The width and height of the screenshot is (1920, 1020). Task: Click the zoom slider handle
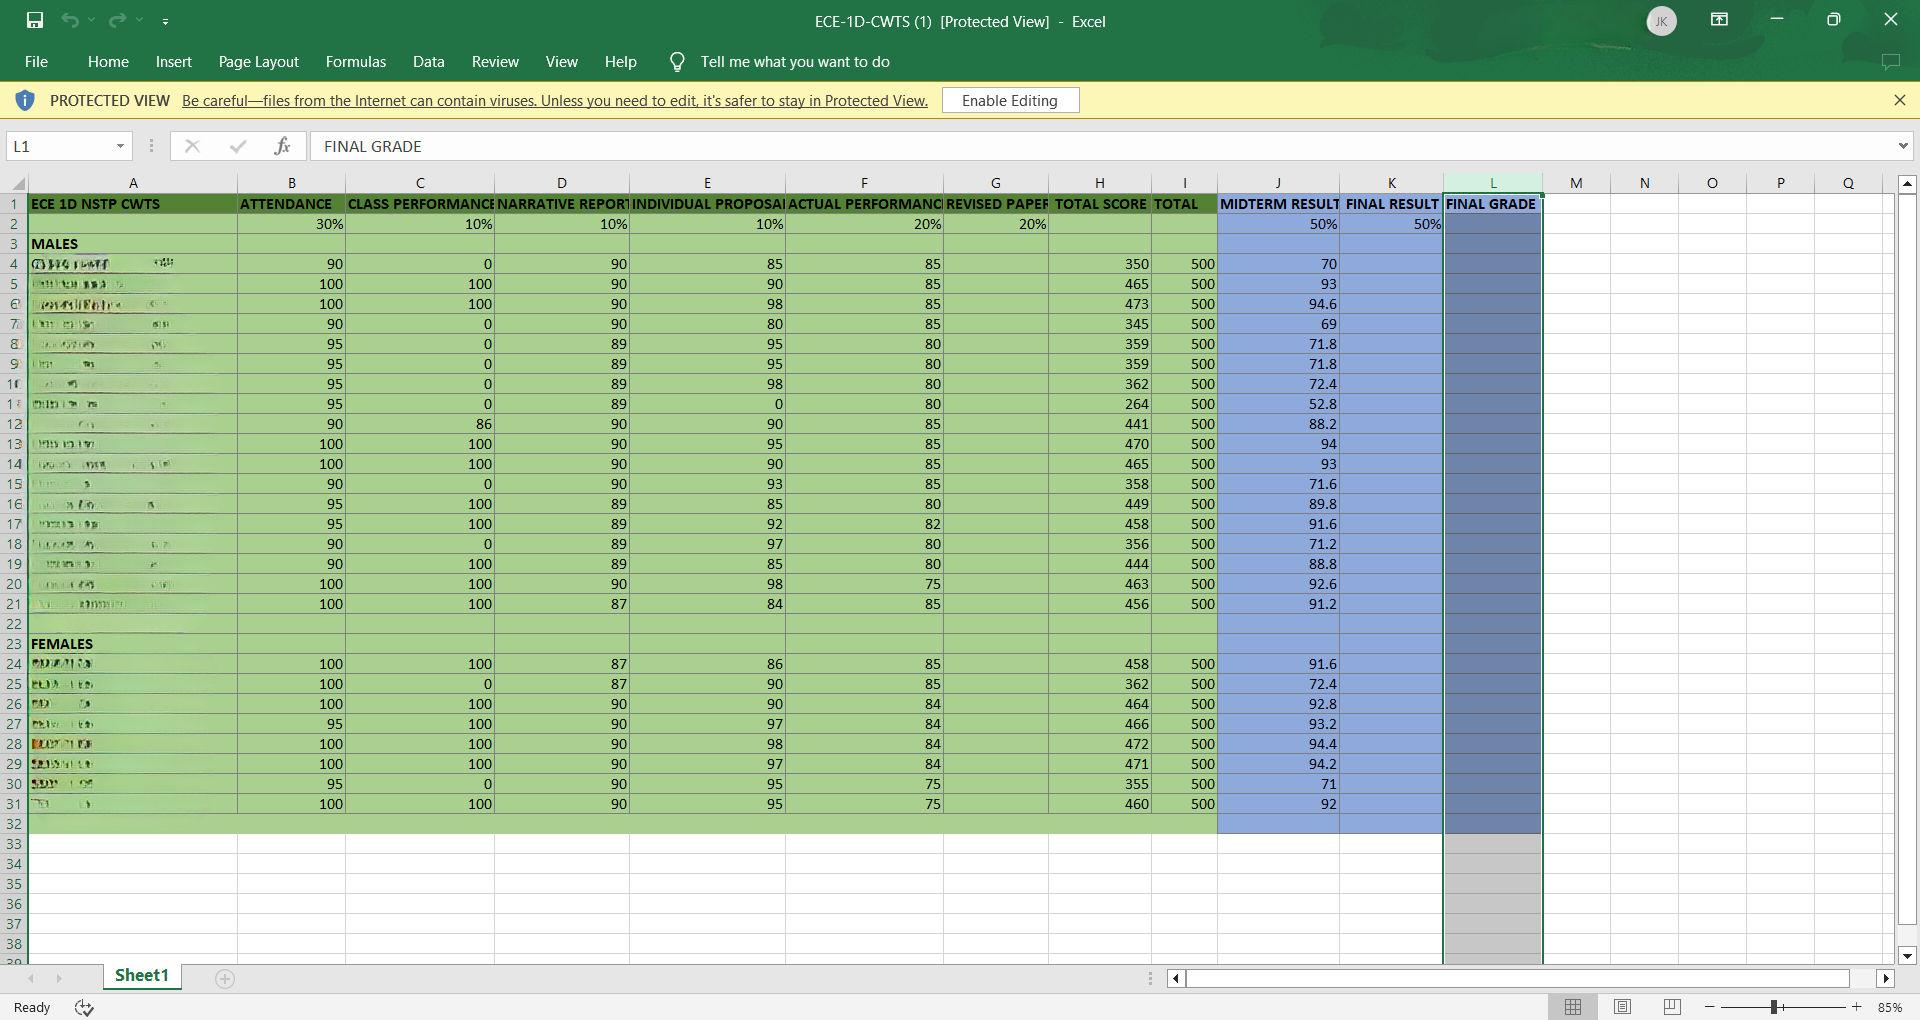pyautogui.click(x=1774, y=1007)
